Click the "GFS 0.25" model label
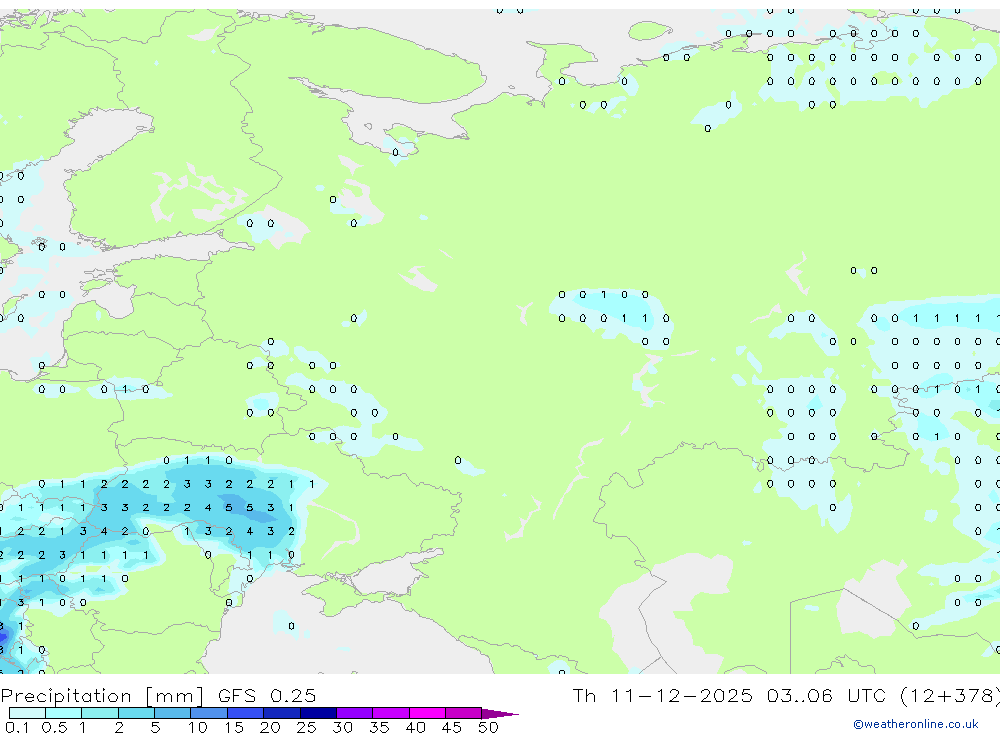This screenshot has height=733, width=1000. tap(267, 695)
